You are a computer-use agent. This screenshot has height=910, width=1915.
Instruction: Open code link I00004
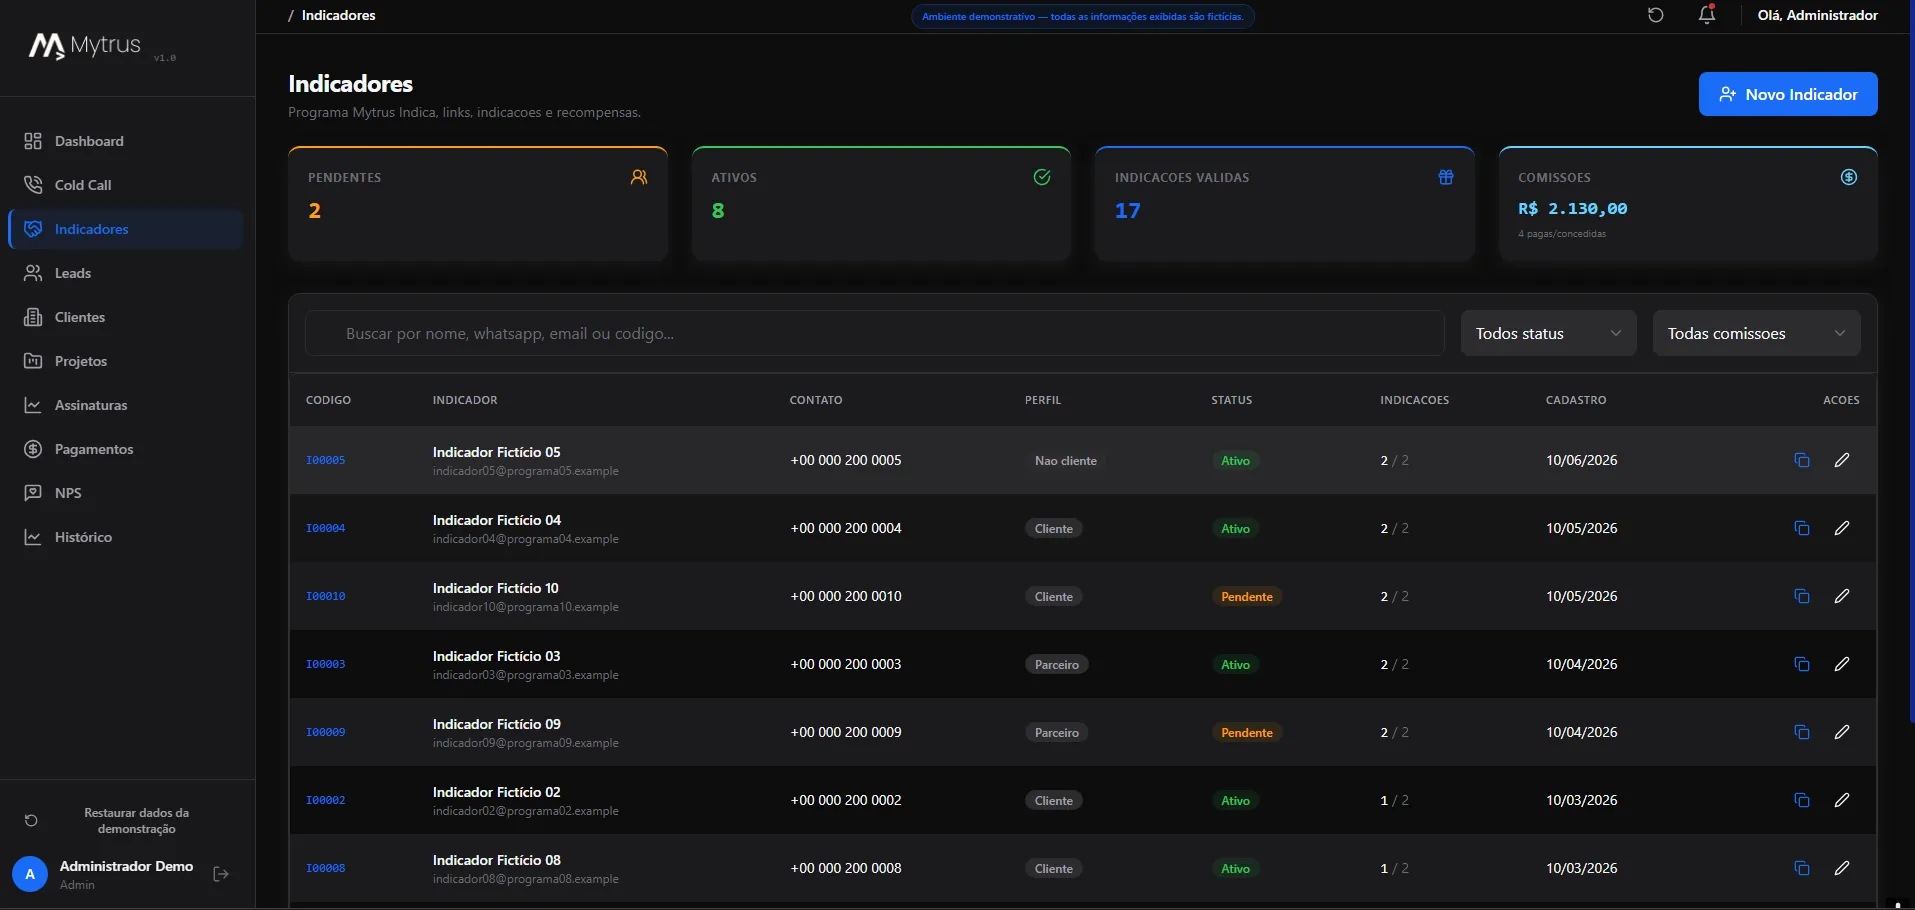325,528
